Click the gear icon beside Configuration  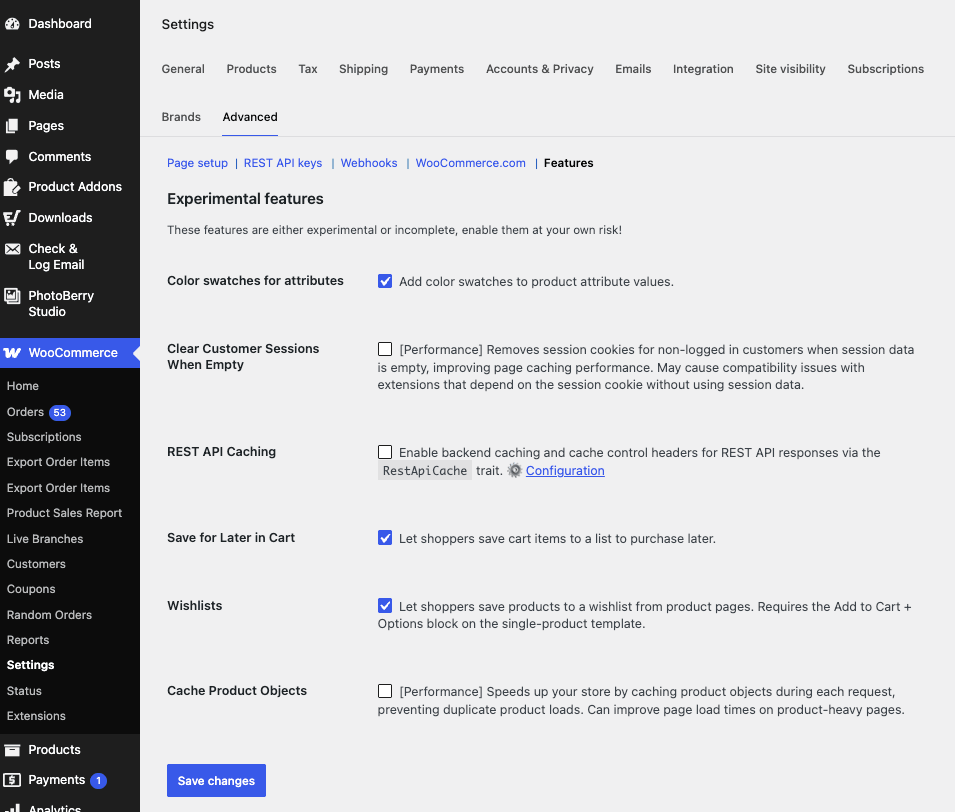coord(515,471)
